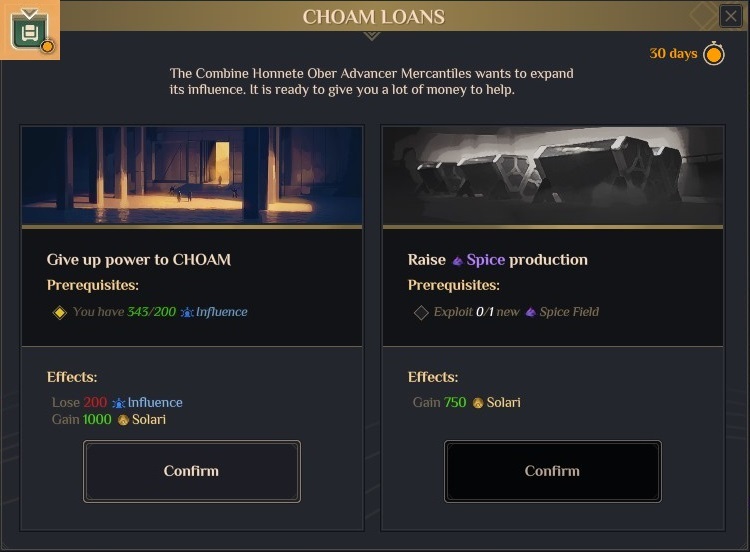The height and width of the screenshot is (552, 750).
Task: Expand the chevron below the CHOAM LOANS title
Action: [371, 35]
